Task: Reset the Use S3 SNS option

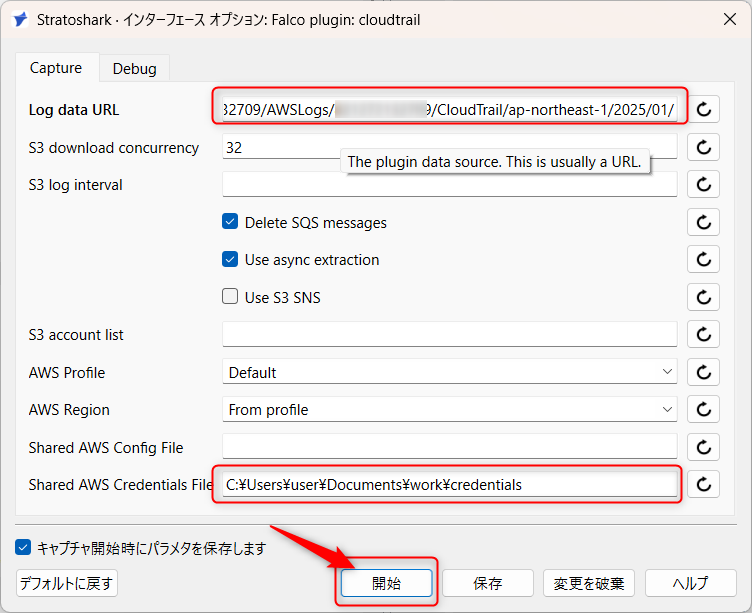Action: (703, 297)
